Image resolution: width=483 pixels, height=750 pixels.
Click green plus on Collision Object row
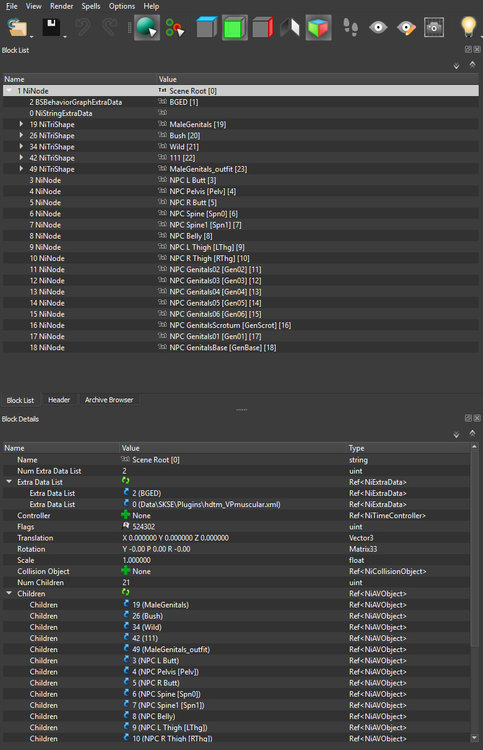tap(126, 571)
